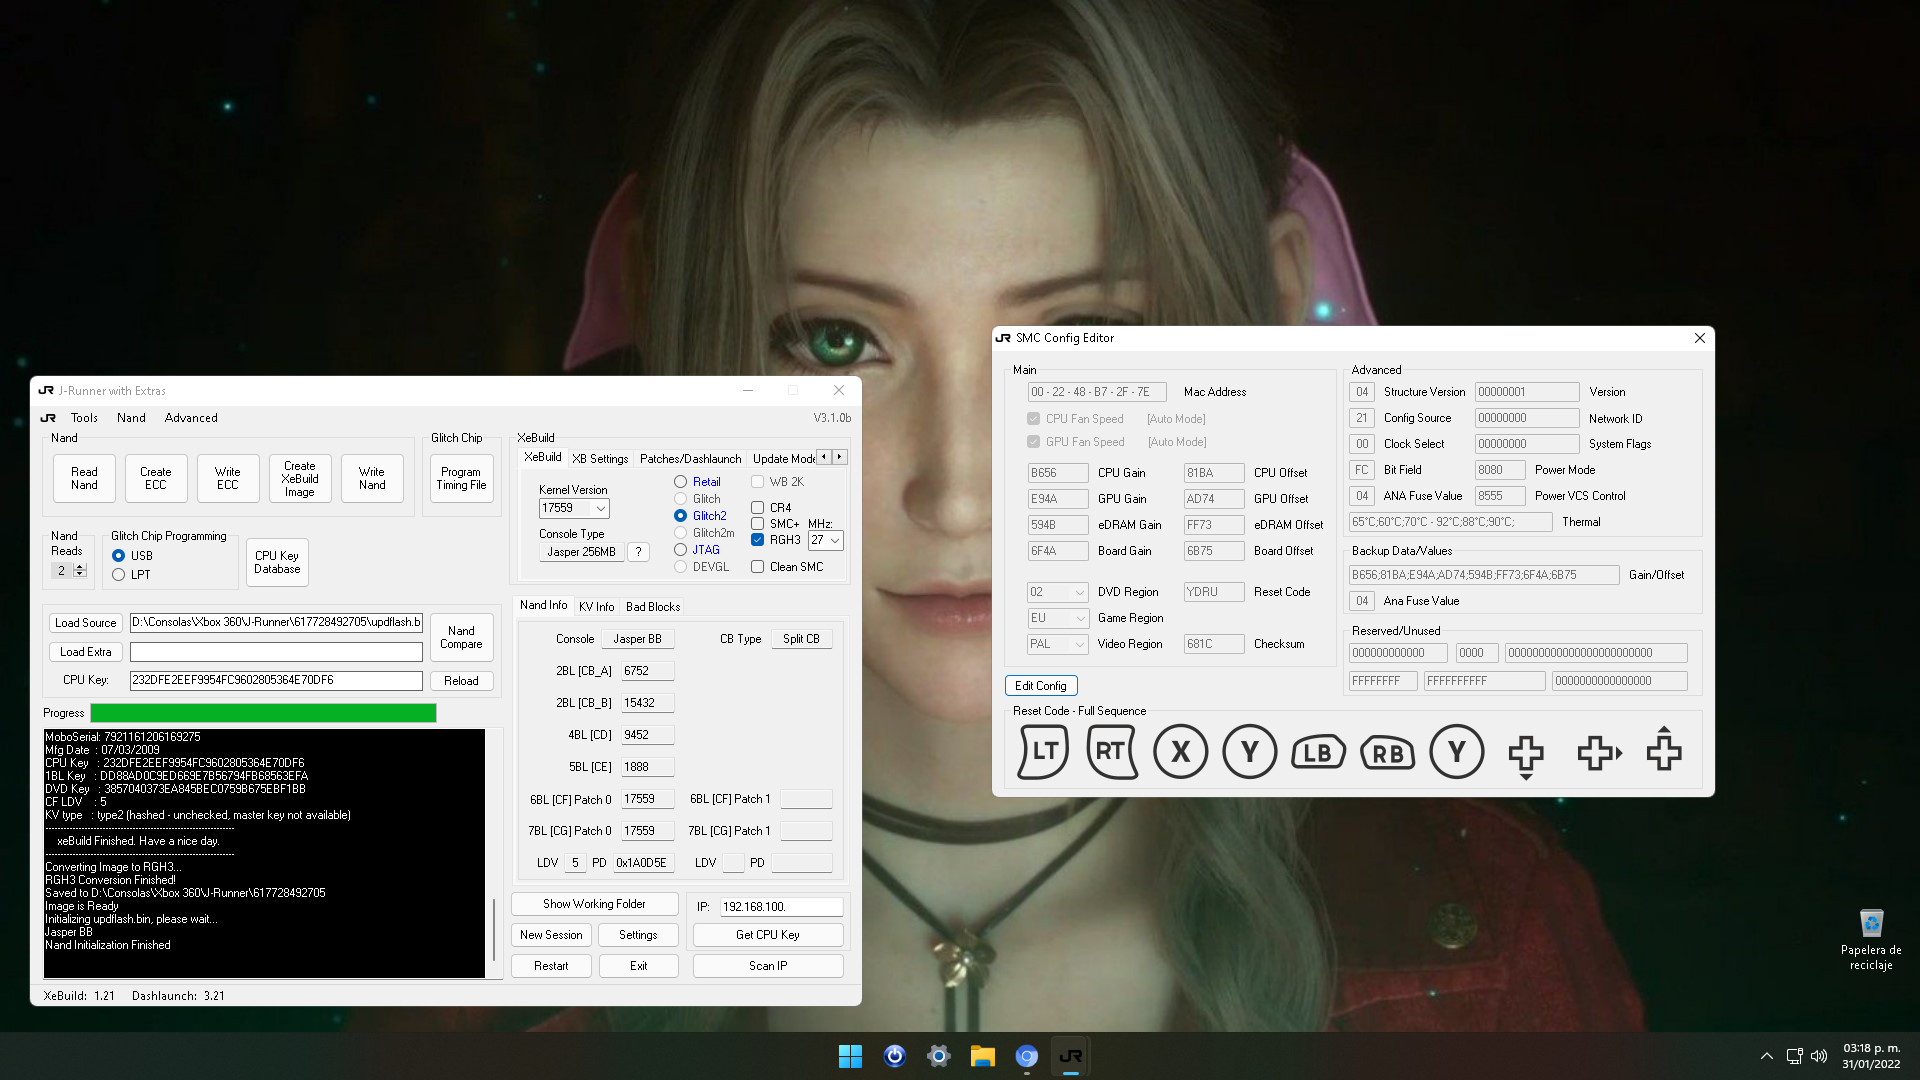Select the JTAG image type
Viewport: 1920px width, 1080px height.
(x=681, y=550)
